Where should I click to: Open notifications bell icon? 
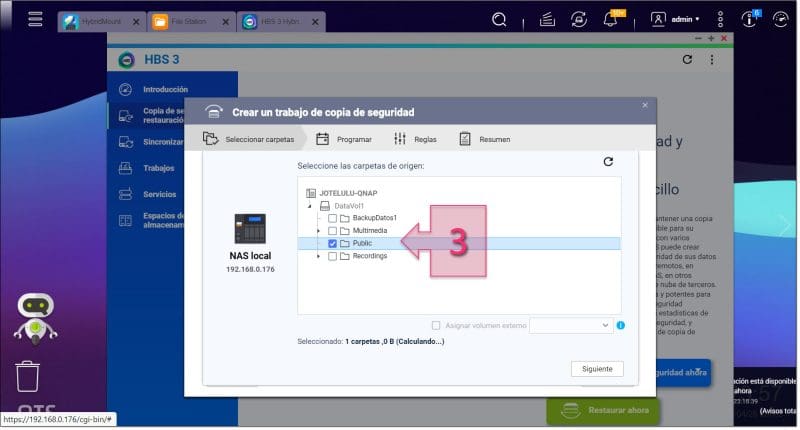pyautogui.click(x=611, y=20)
